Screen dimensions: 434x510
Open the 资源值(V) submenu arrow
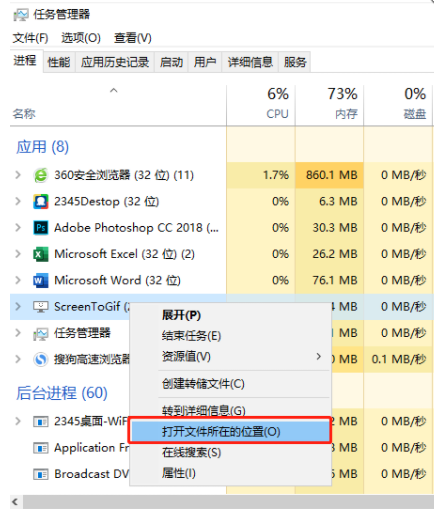coord(319,357)
